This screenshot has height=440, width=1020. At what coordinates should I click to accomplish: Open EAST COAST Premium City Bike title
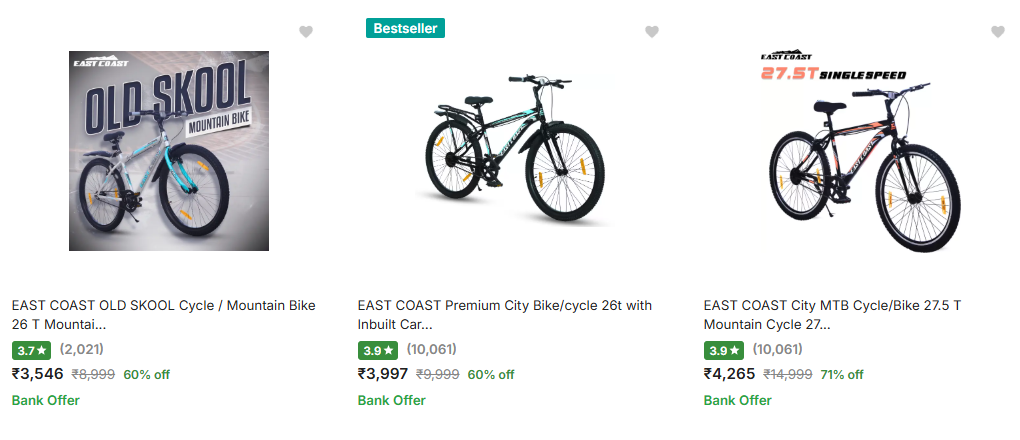505,314
